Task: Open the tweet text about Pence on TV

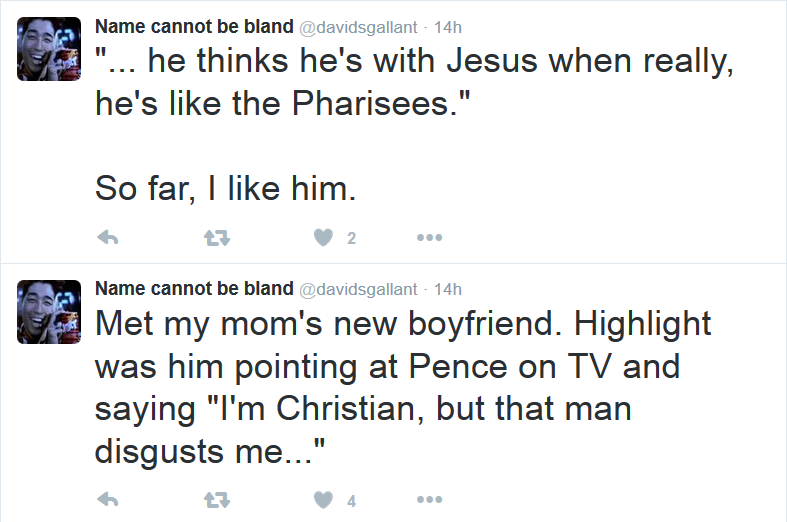Action: pos(403,387)
